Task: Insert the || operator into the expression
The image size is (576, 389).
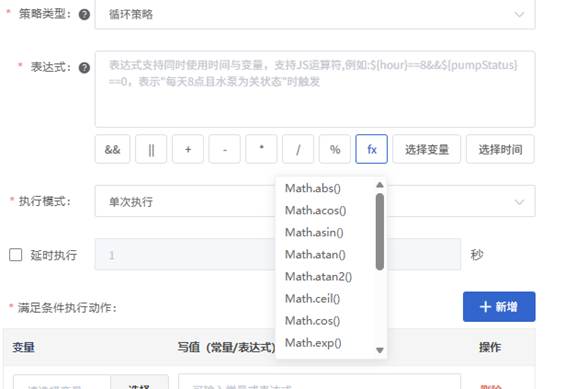Action: (151, 149)
